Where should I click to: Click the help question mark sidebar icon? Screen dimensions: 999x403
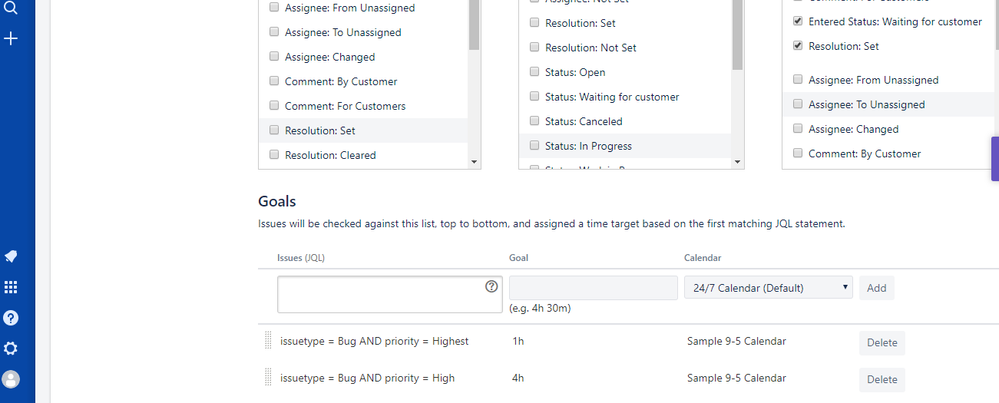11,318
